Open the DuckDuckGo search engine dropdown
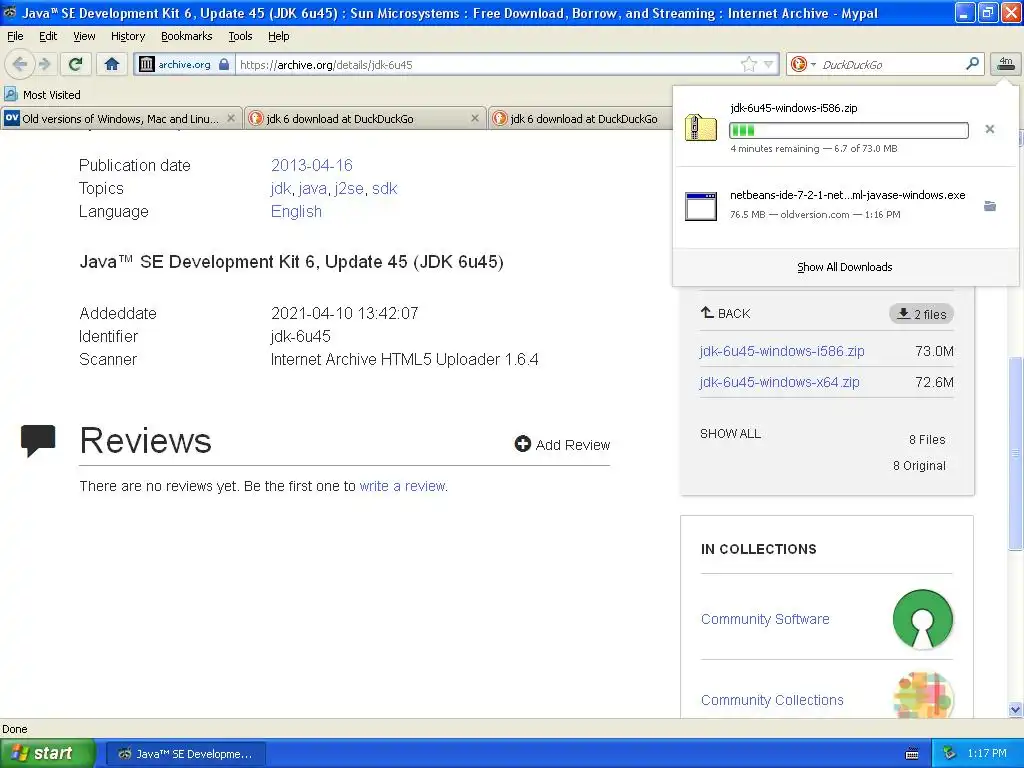The width and height of the screenshot is (1024, 768). (x=803, y=64)
